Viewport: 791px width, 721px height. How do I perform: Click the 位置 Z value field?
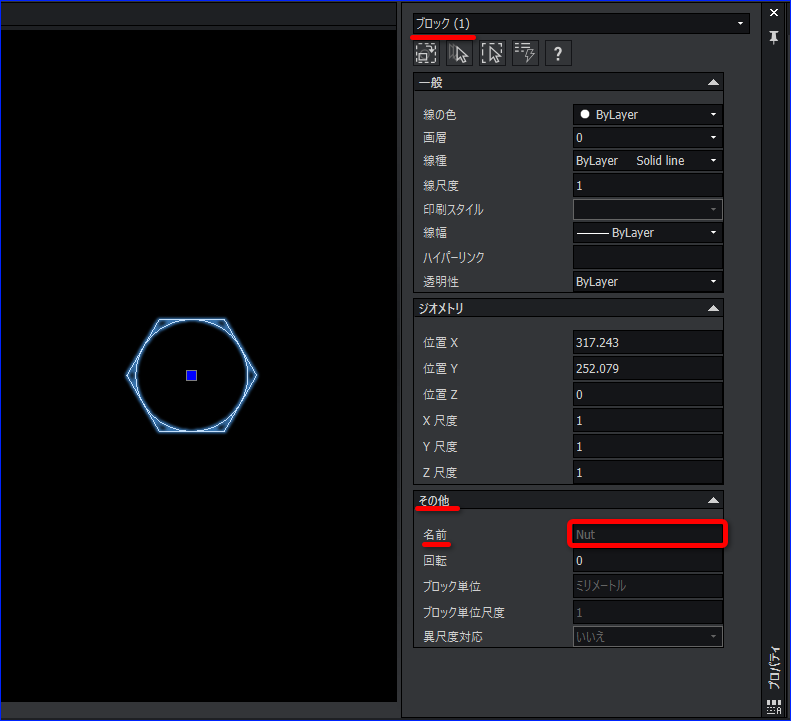coord(648,395)
